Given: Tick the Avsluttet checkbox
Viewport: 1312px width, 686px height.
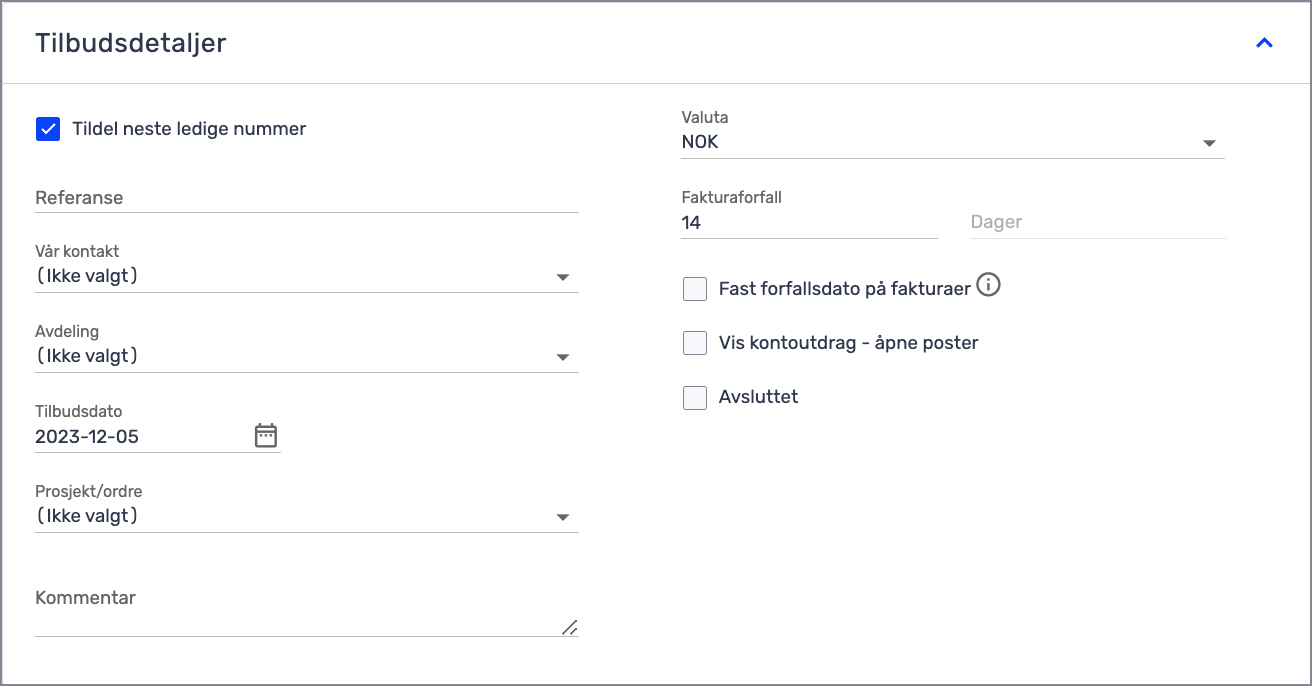Looking at the screenshot, I should tap(695, 398).
